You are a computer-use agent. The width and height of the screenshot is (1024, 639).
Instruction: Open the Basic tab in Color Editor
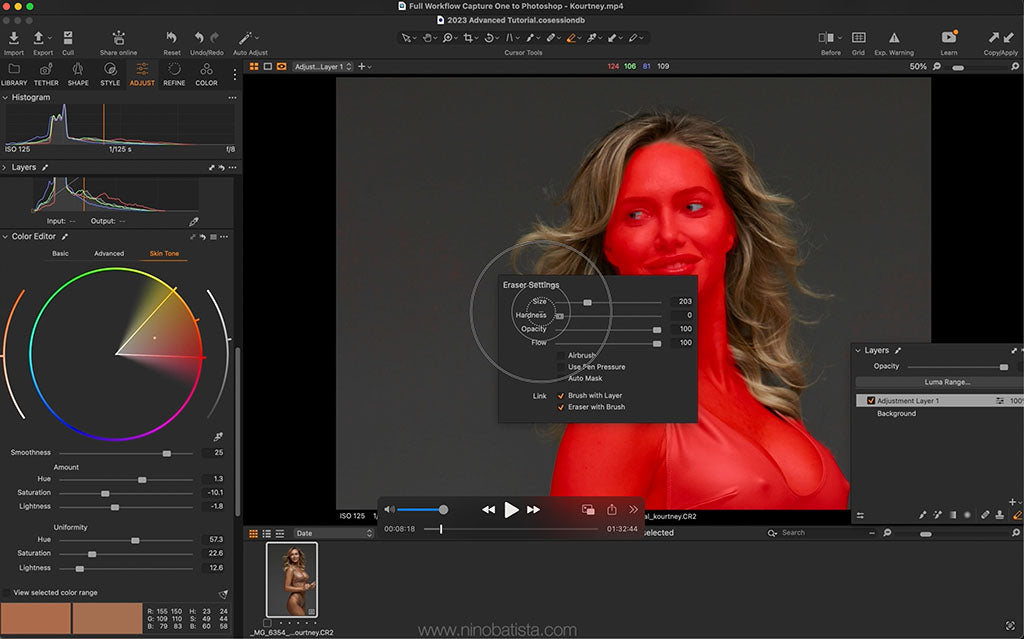click(60, 253)
